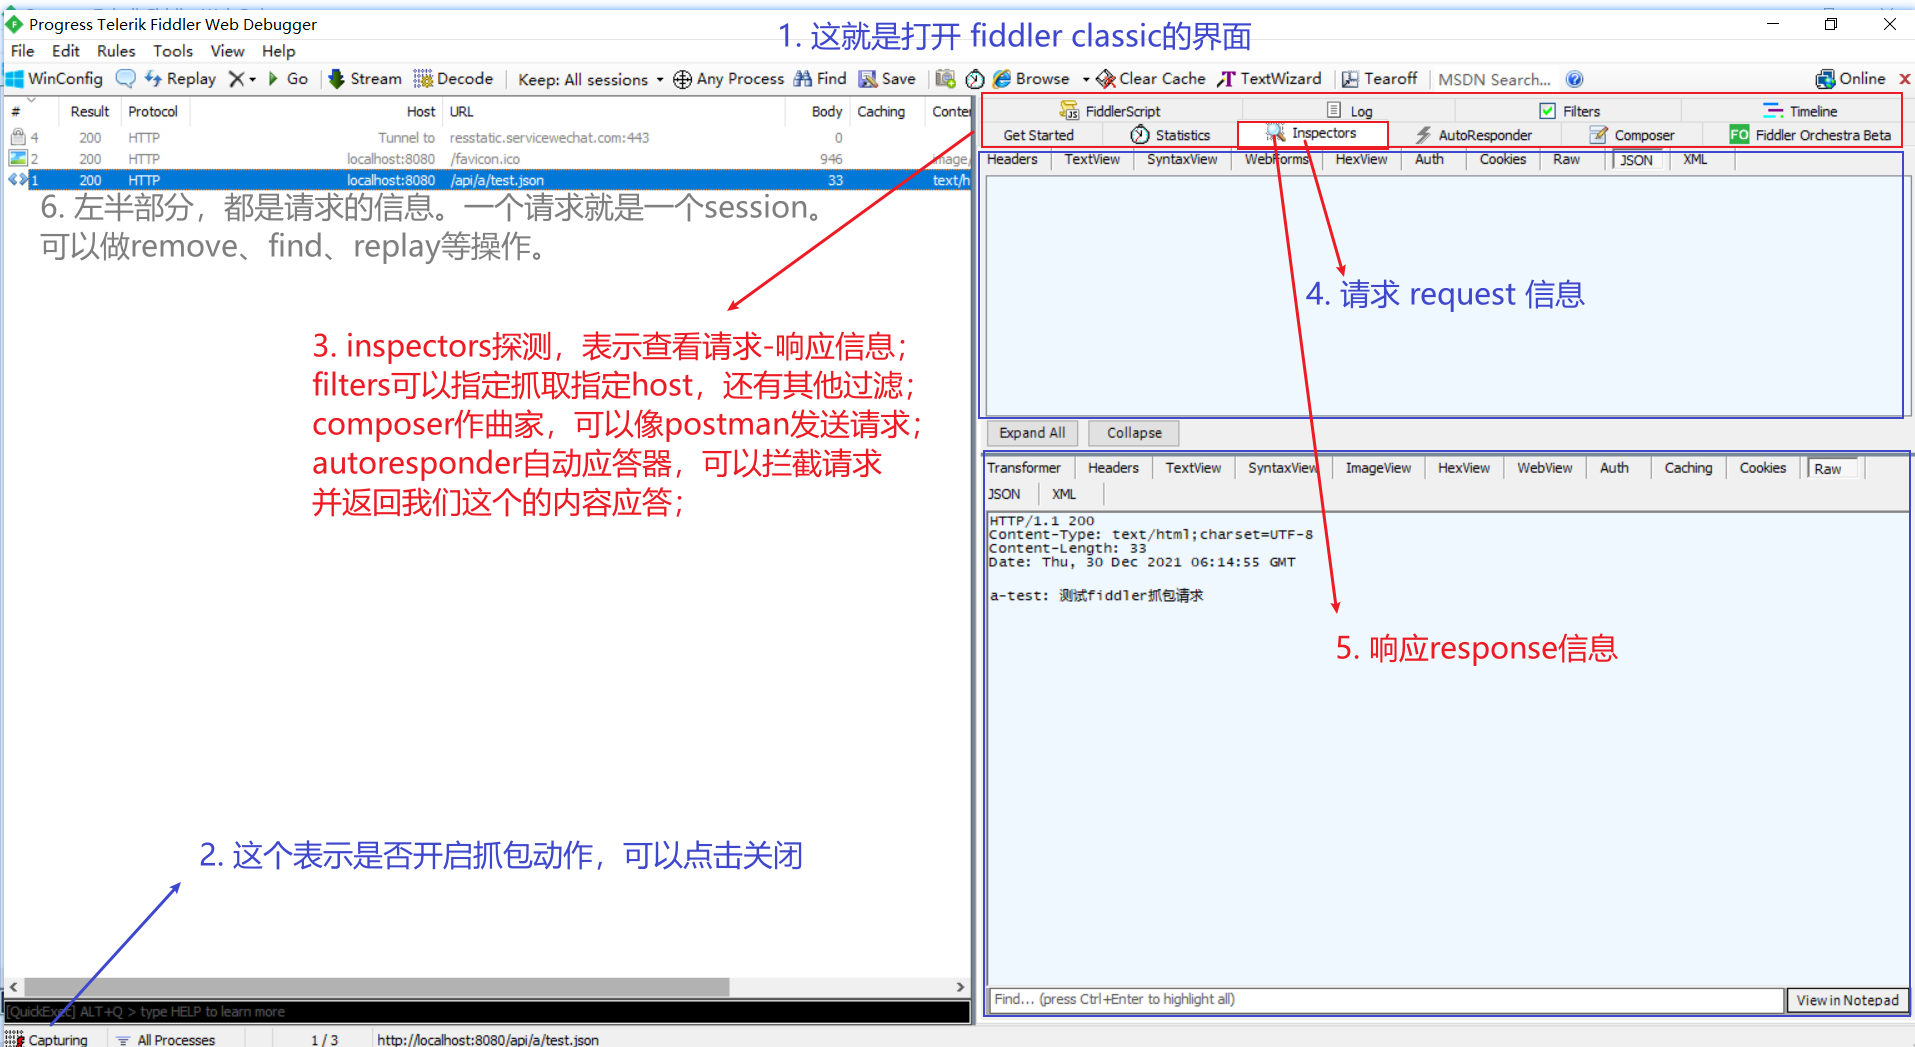The image size is (1915, 1047).
Task: Toggle the Stream mode button
Action: click(365, 79)
